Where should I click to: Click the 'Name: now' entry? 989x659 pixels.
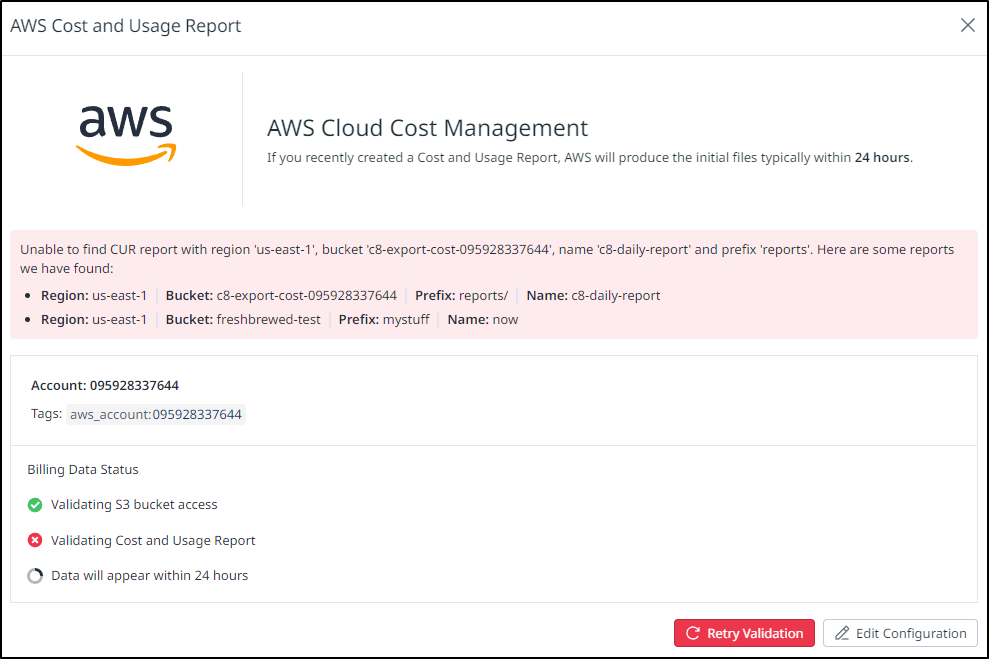pos(483,320)
